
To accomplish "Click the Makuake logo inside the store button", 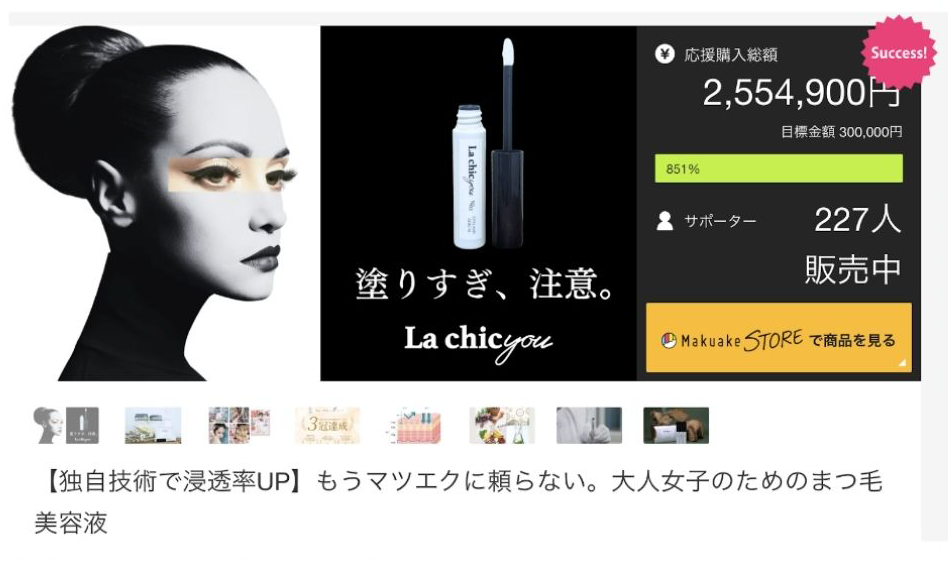I will pyautogui.click(x=668, y=341).
